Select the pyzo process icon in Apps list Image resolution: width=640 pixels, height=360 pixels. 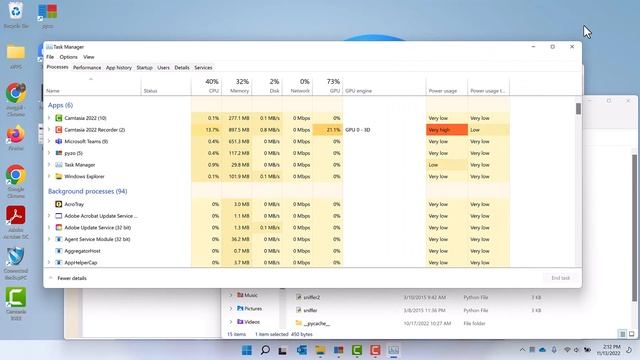(x=58, y=153)
